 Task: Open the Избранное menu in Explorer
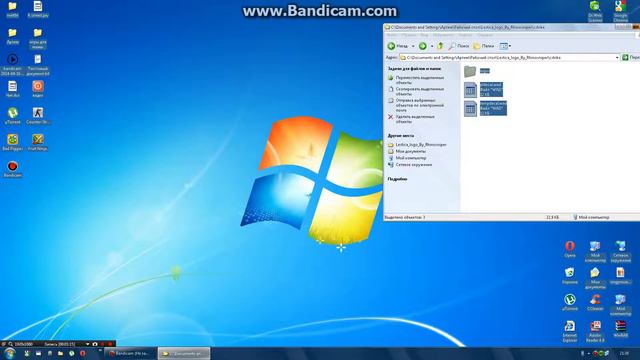(443, 36)
